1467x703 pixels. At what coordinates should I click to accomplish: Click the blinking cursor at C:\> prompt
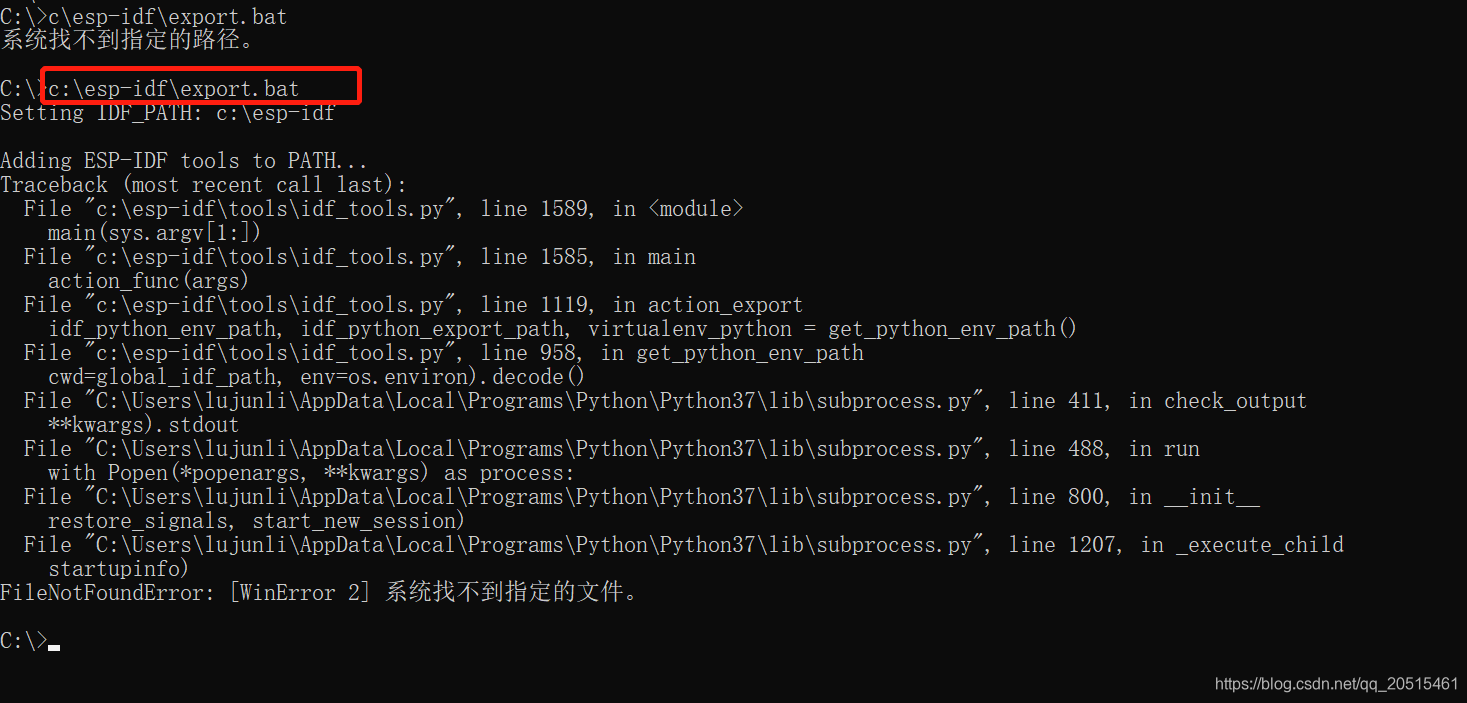pyautogui.click(x=54, y=648)
